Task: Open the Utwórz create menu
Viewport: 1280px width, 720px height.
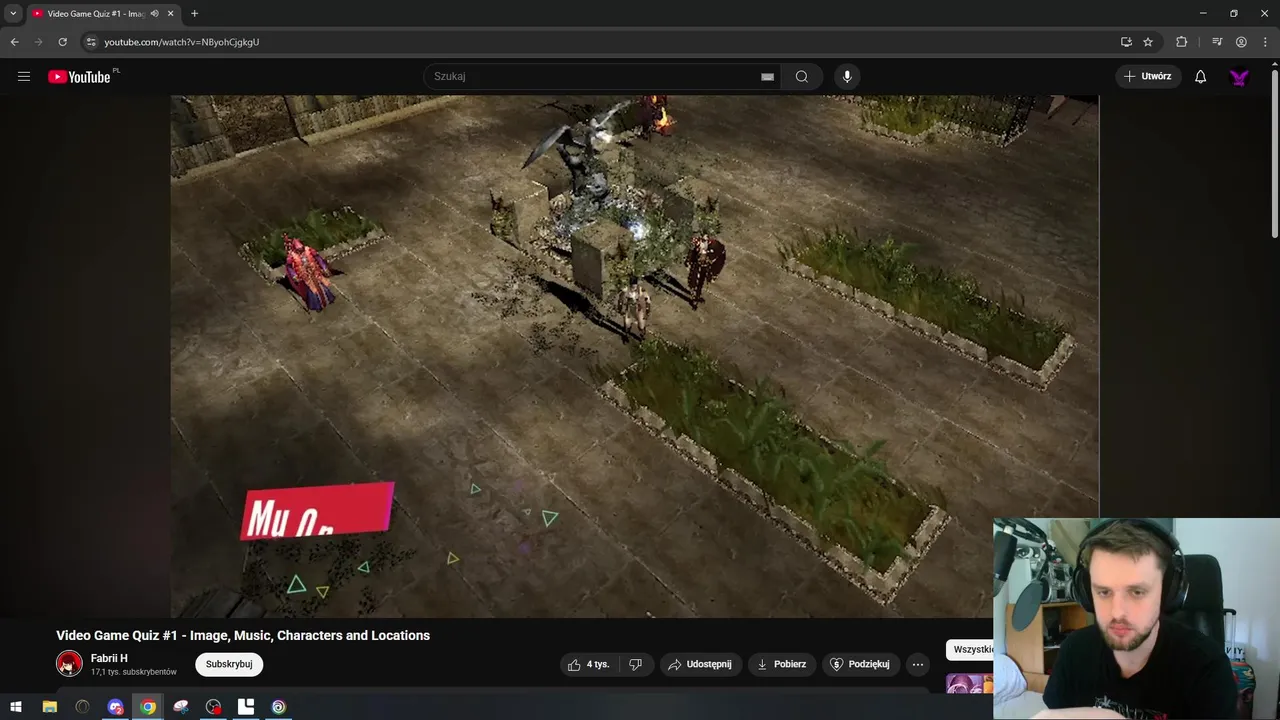Action: pos(1148,76)
